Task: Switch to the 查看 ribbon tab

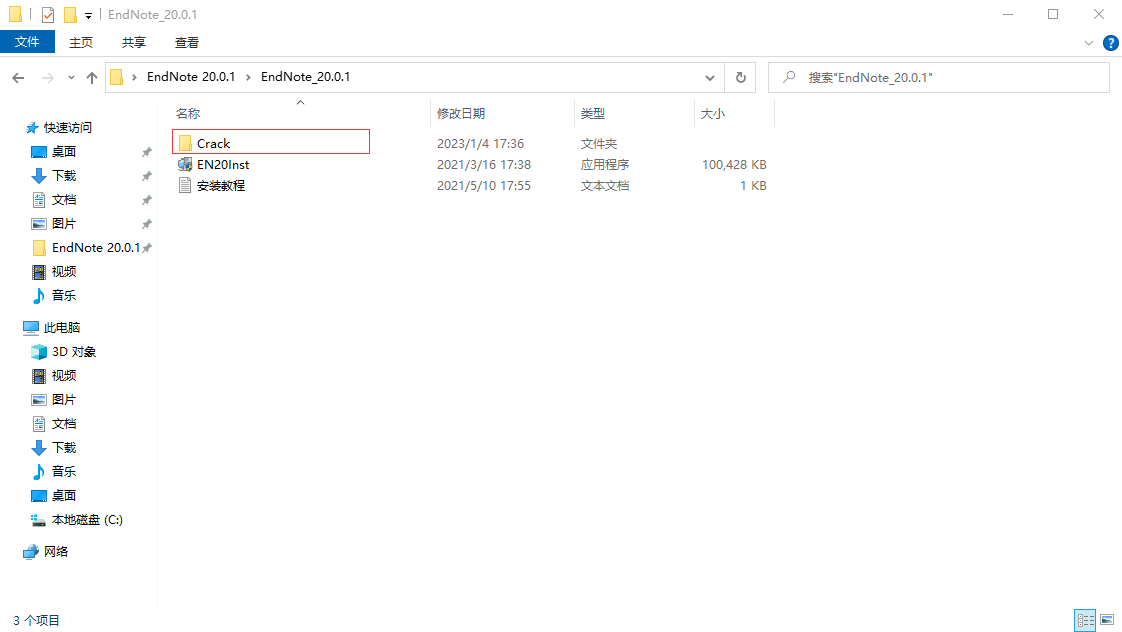Action: (x=187, y=43)
